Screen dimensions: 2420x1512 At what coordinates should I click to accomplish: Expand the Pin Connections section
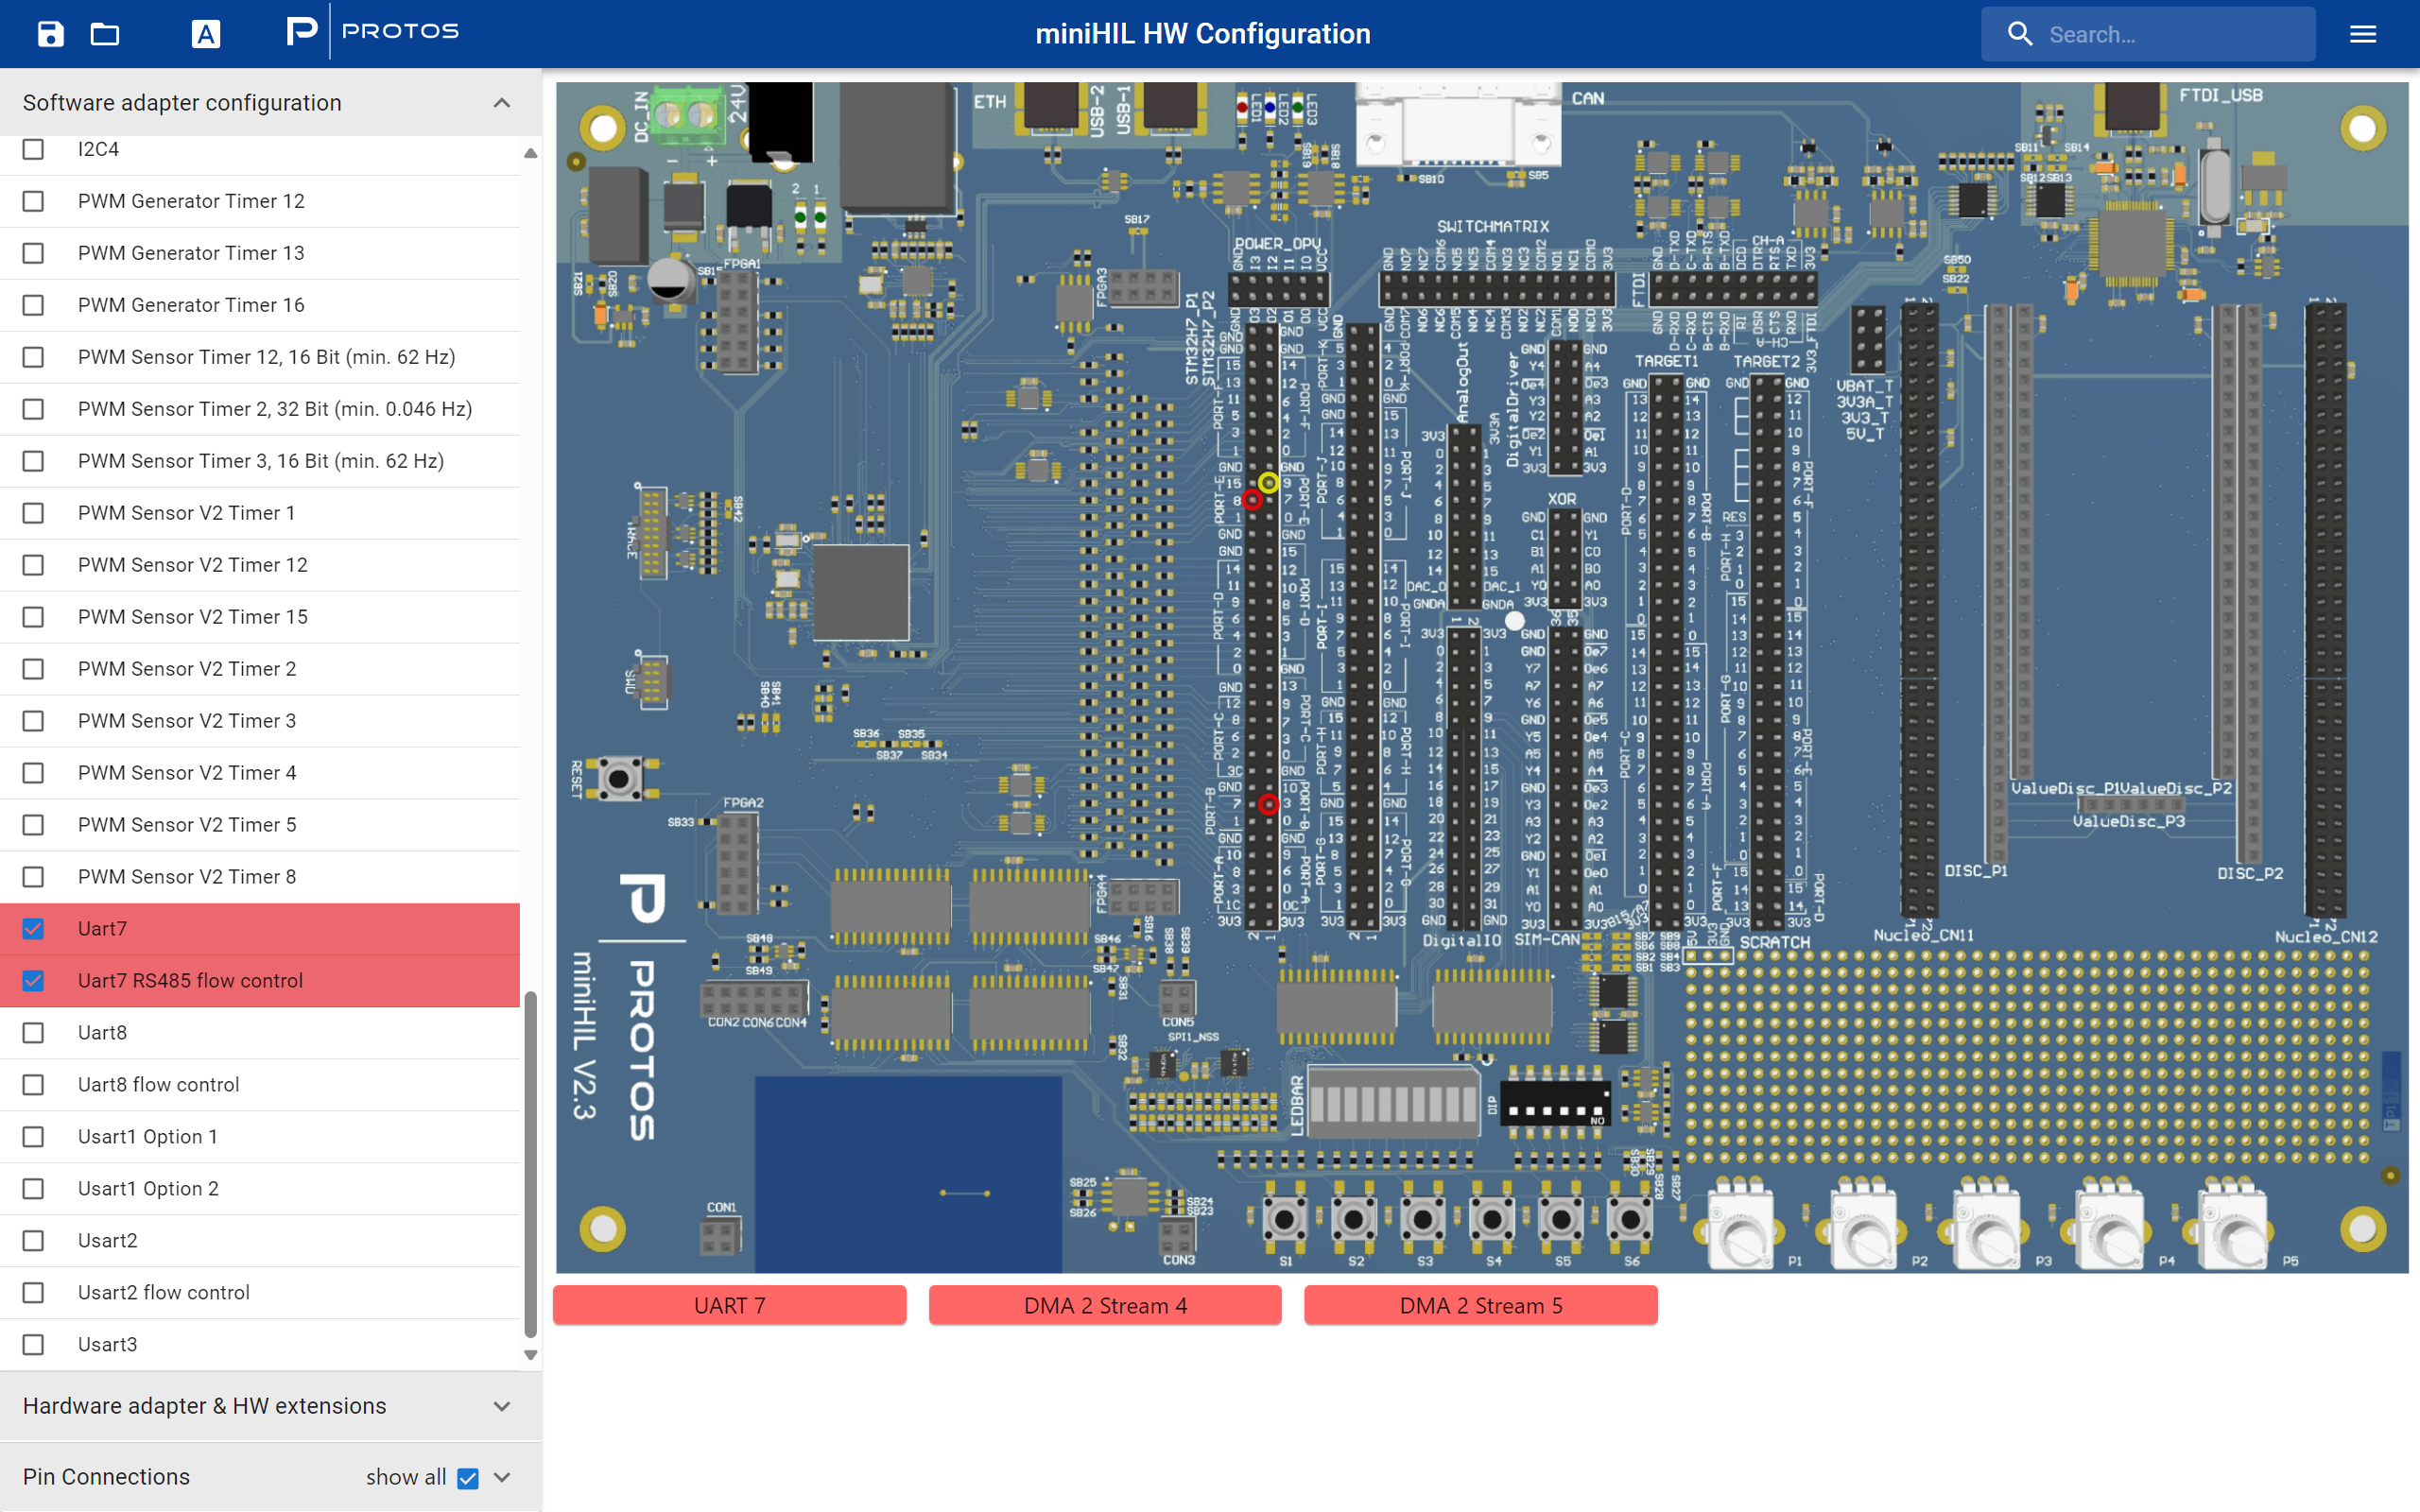pos(502,1477)
